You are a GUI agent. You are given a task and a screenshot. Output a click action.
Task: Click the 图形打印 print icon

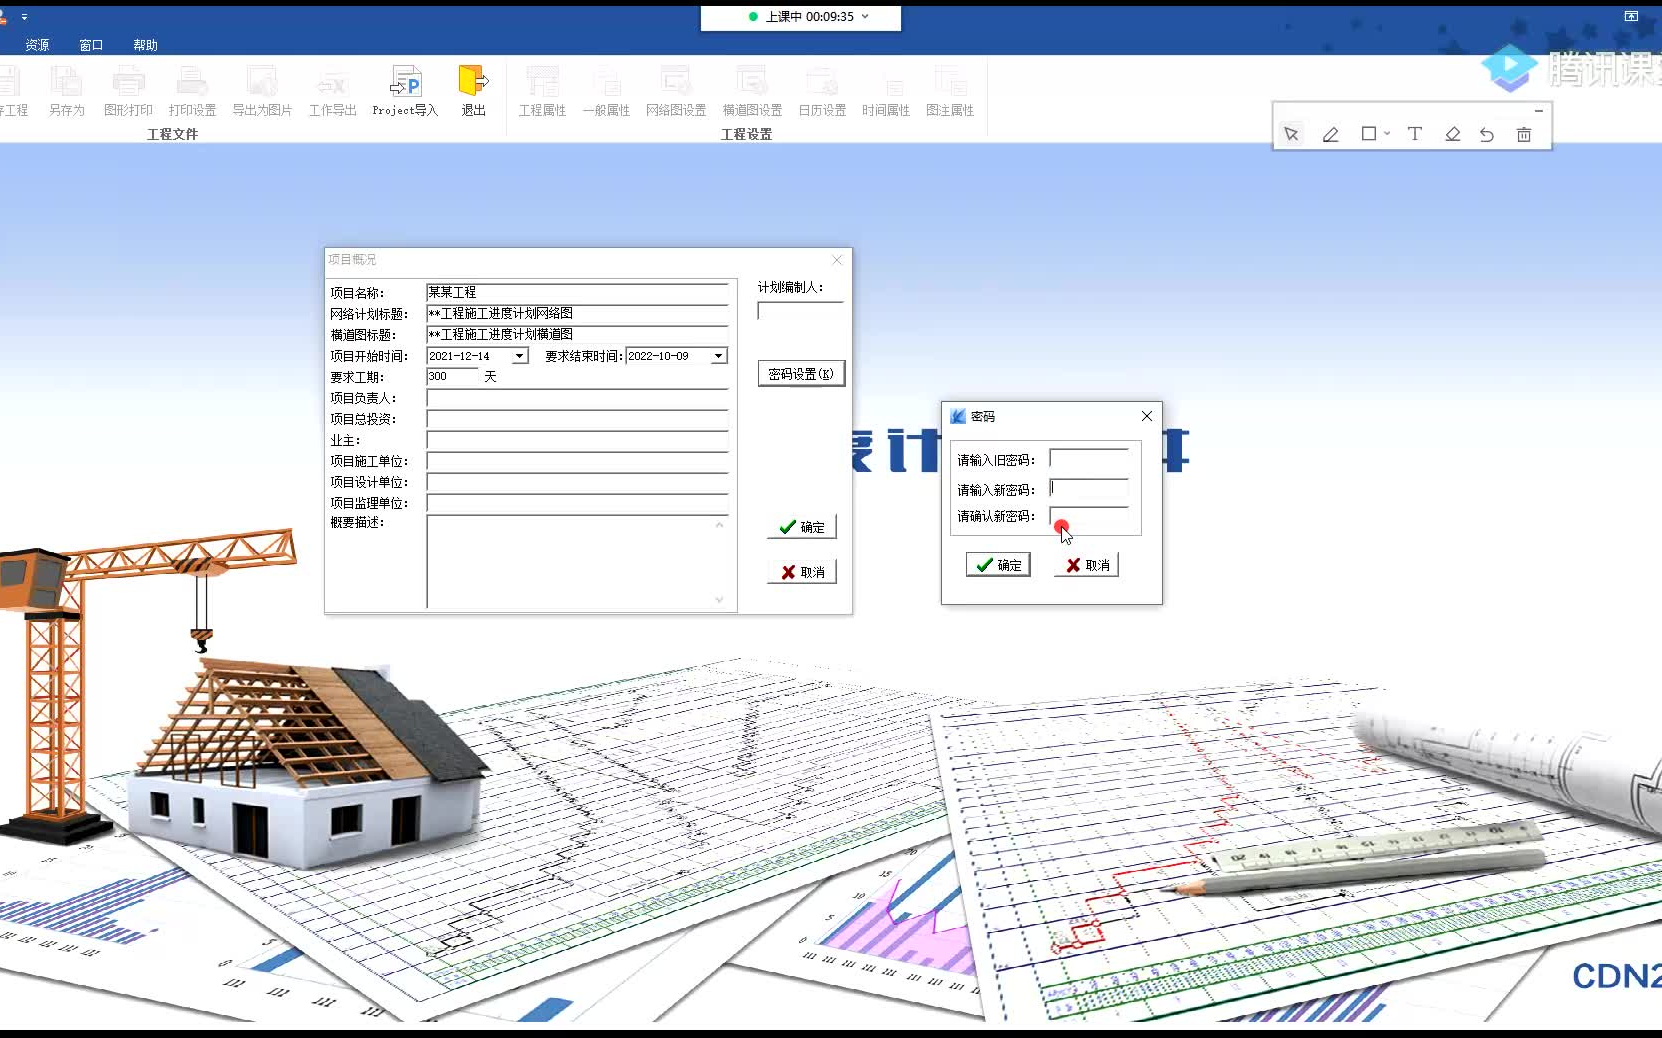coord(128,91)
